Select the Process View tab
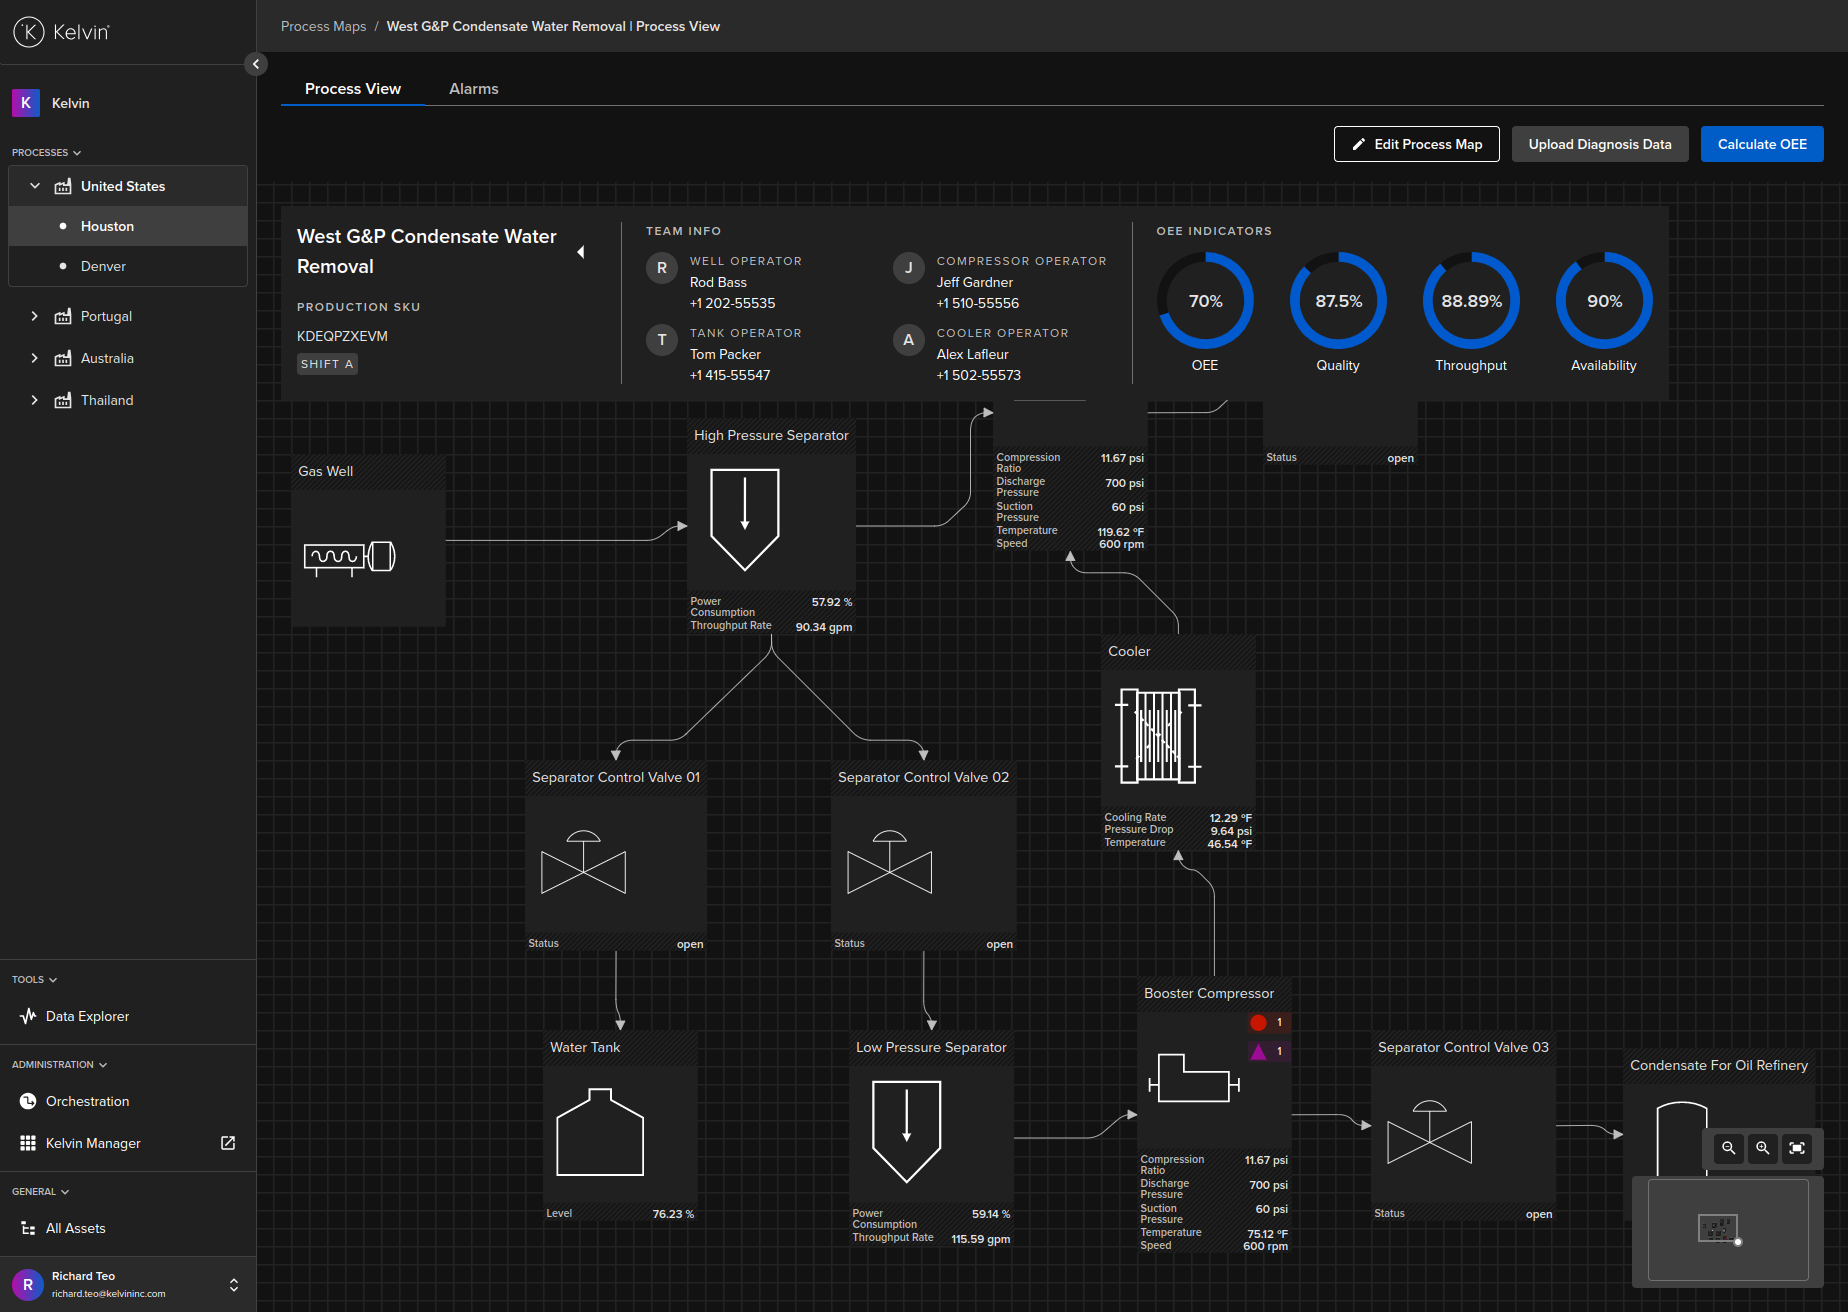The height and width of the screenshot is (1312, 1848). pyautogui.click(x=352, y=89)
